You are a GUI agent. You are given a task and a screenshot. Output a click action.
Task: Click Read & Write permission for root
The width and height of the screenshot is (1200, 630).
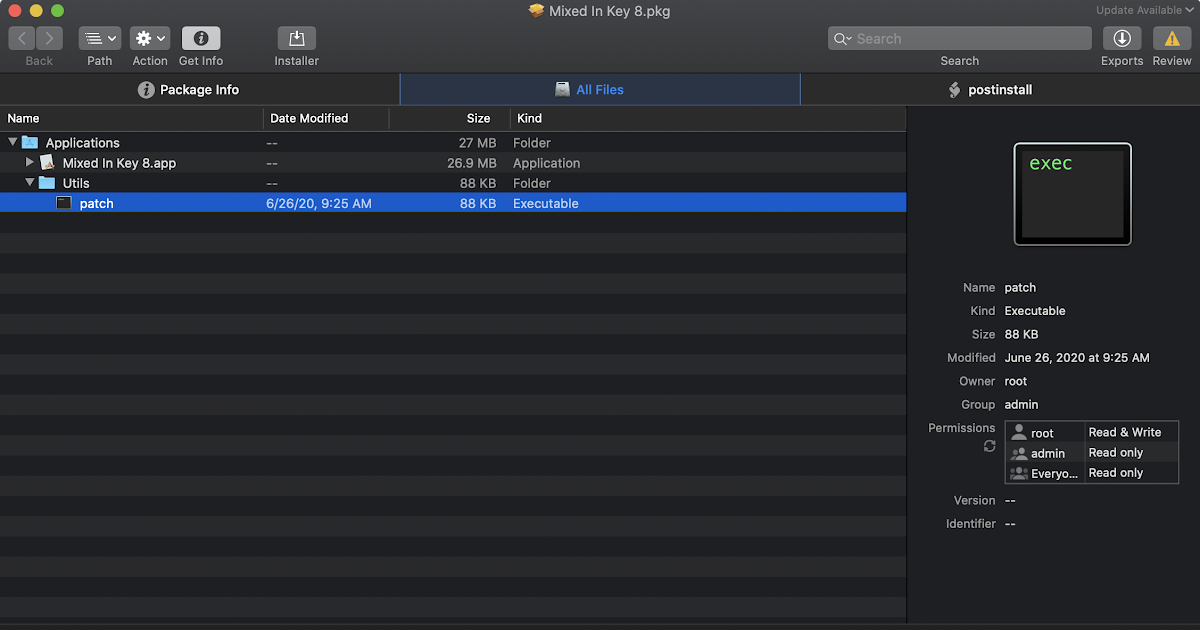point(1125,432)
